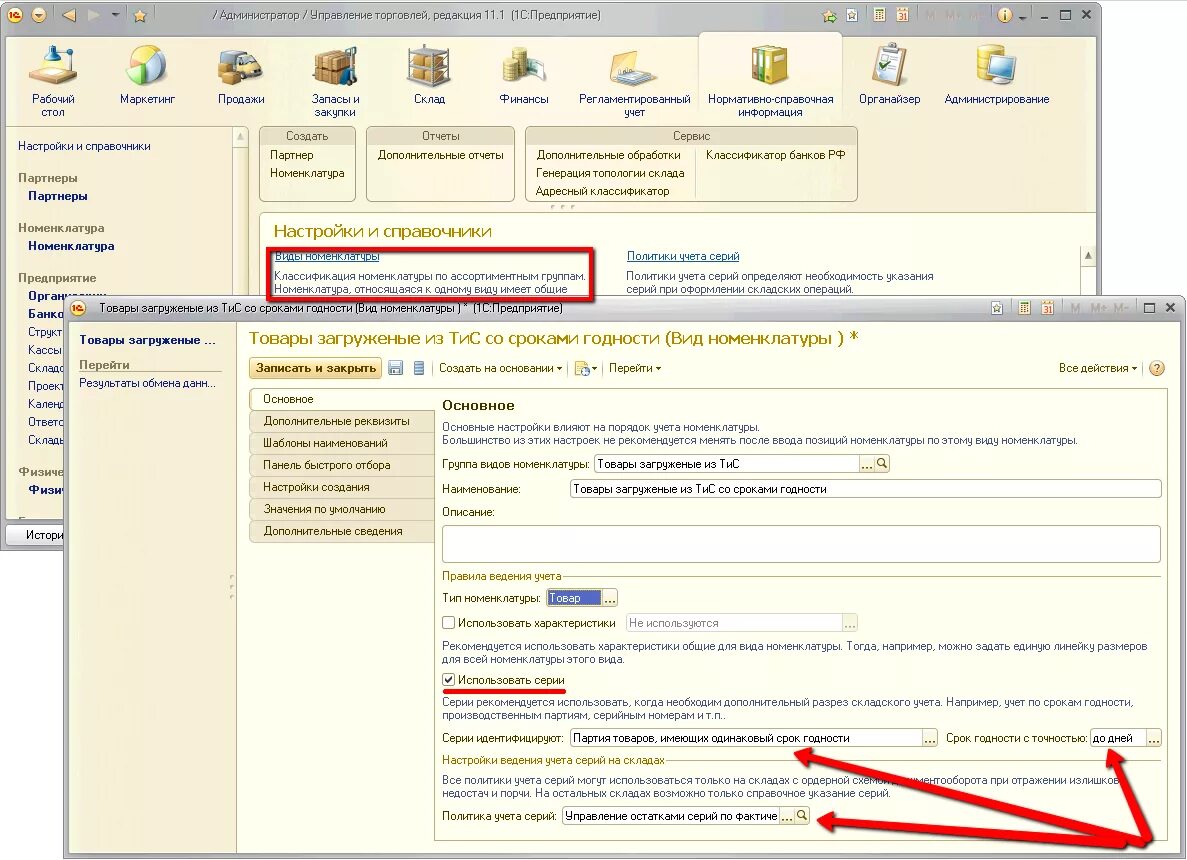
Task: Select Партнеры in left navigation panel
Action: point(58,196)
